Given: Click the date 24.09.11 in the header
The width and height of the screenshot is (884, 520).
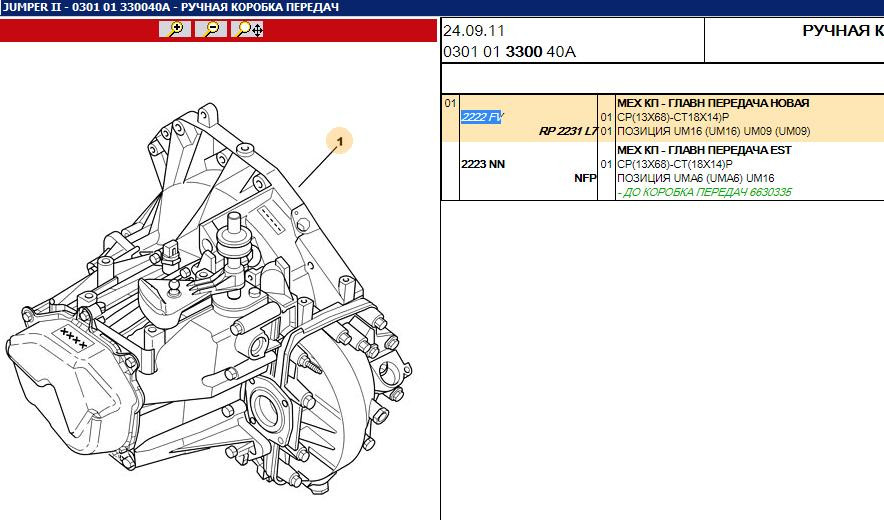Looking at the screenshot, I should [472, 30].
